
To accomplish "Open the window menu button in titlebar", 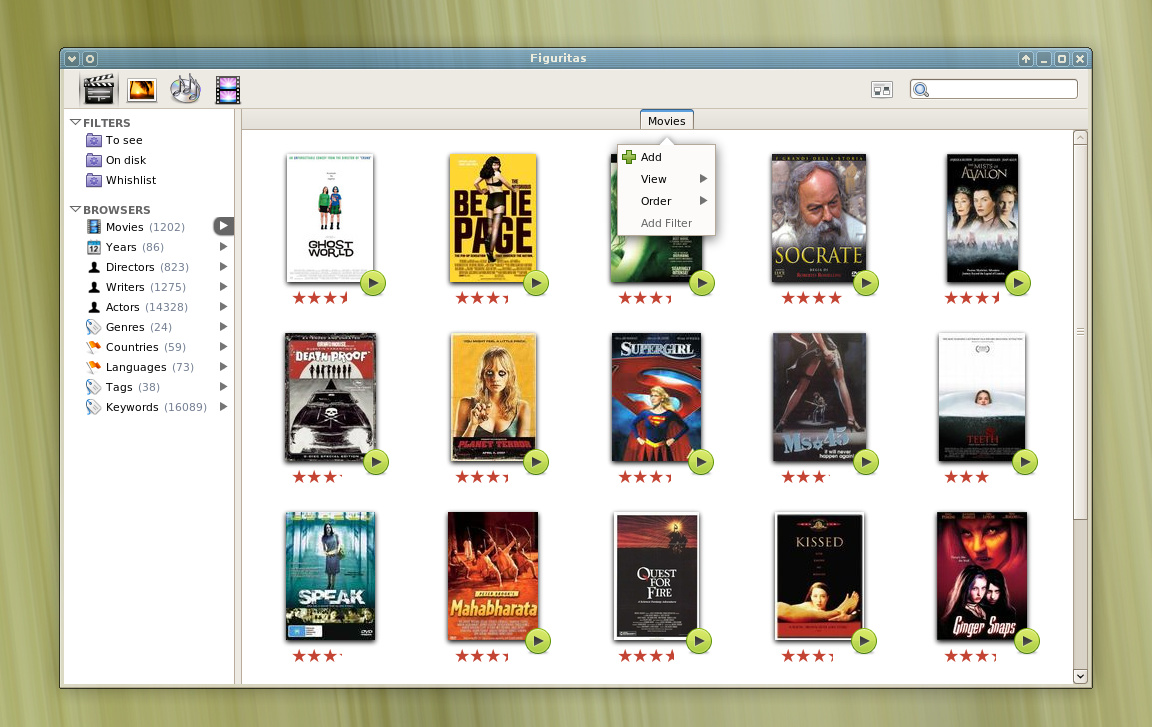I will [x=71, y=59].
